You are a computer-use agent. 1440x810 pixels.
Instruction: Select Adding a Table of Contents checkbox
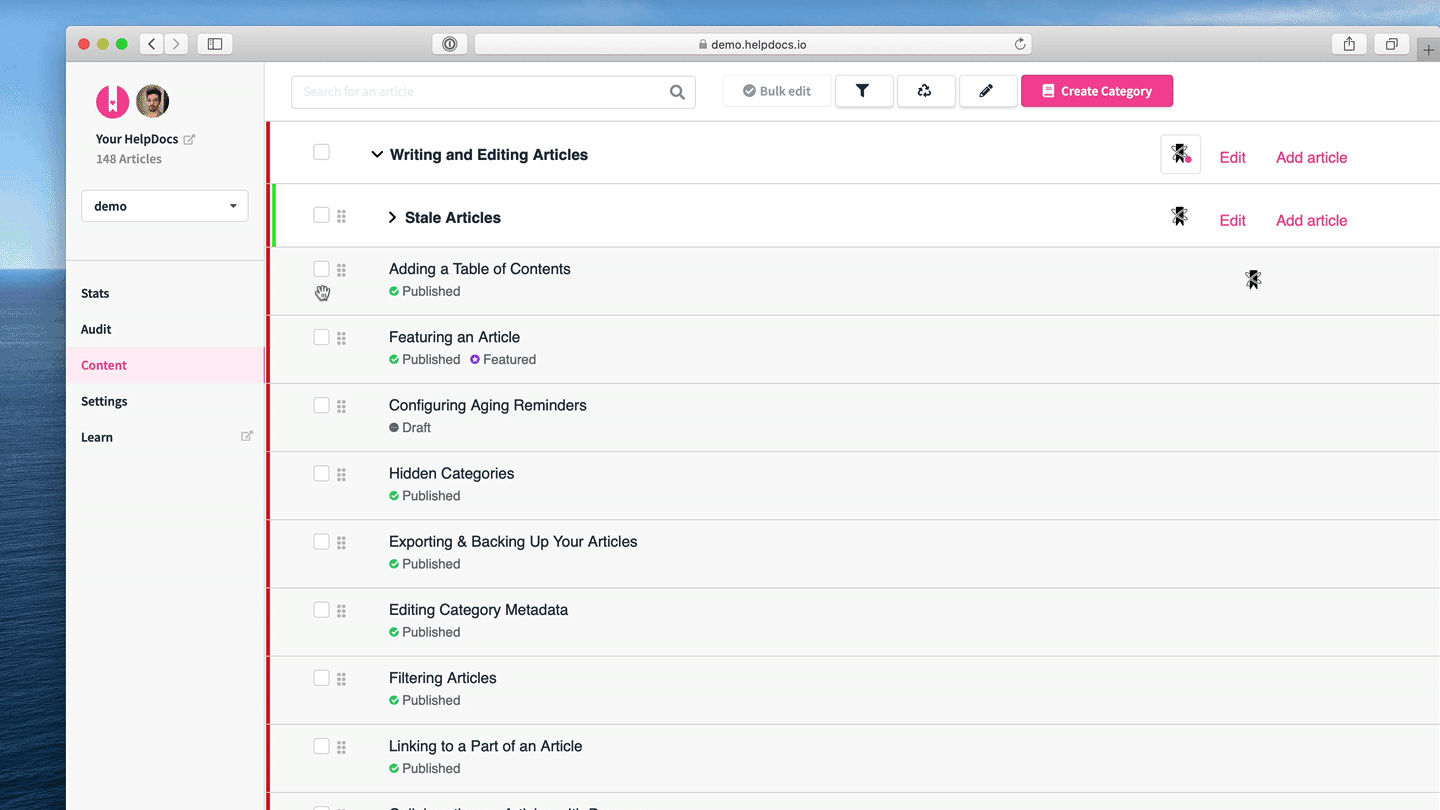click(x=321, y=269)
